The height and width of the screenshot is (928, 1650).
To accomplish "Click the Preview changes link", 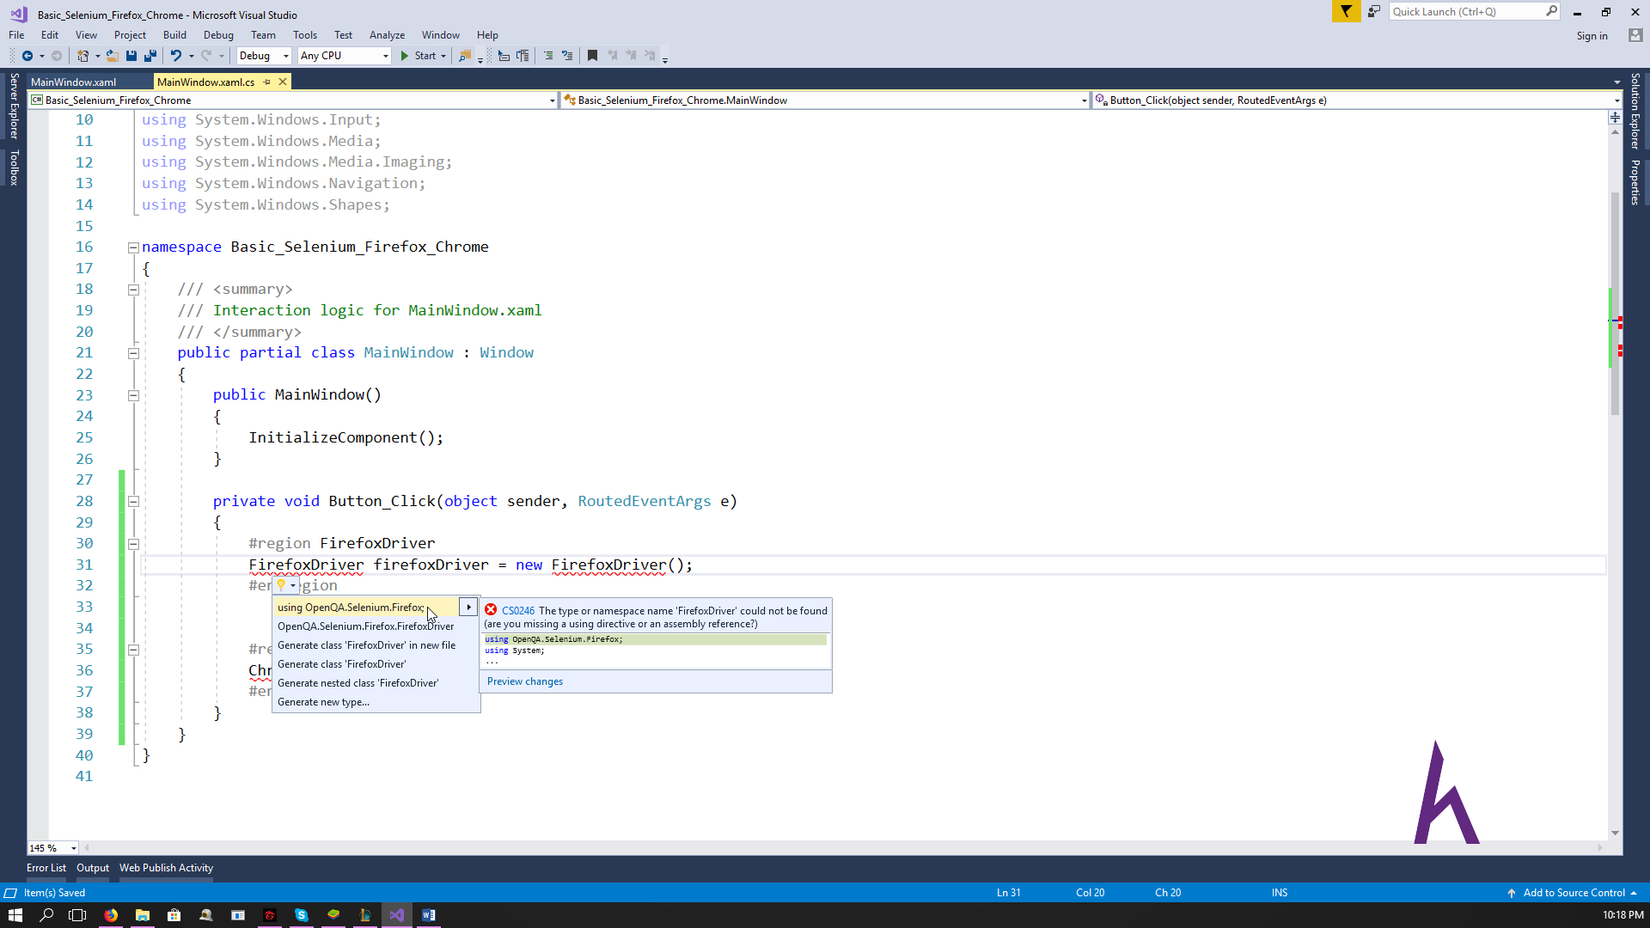I will point(524,682).
